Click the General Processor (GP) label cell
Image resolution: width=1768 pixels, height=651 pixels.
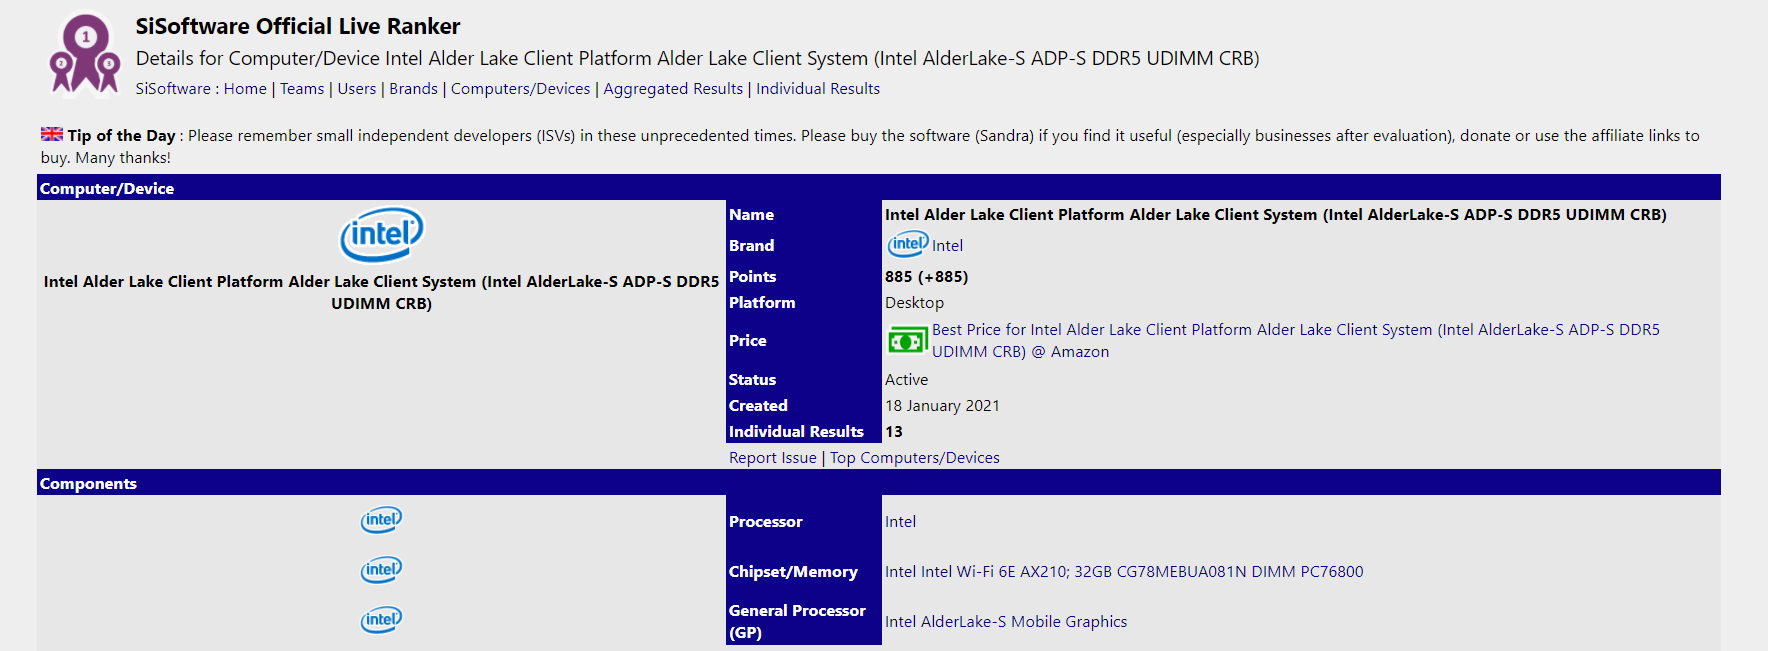804,621
